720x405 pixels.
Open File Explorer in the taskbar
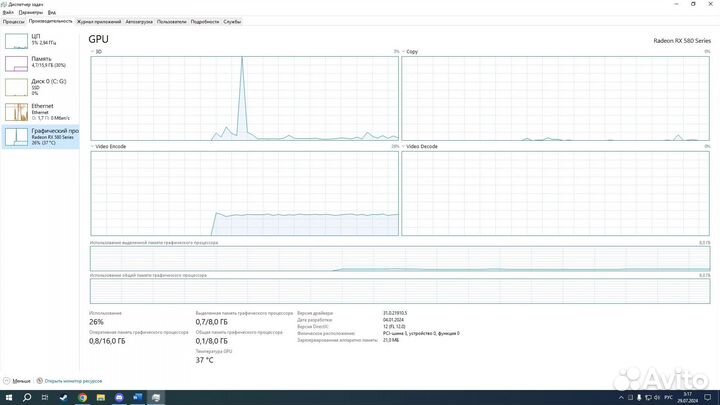tap(101, 397)
